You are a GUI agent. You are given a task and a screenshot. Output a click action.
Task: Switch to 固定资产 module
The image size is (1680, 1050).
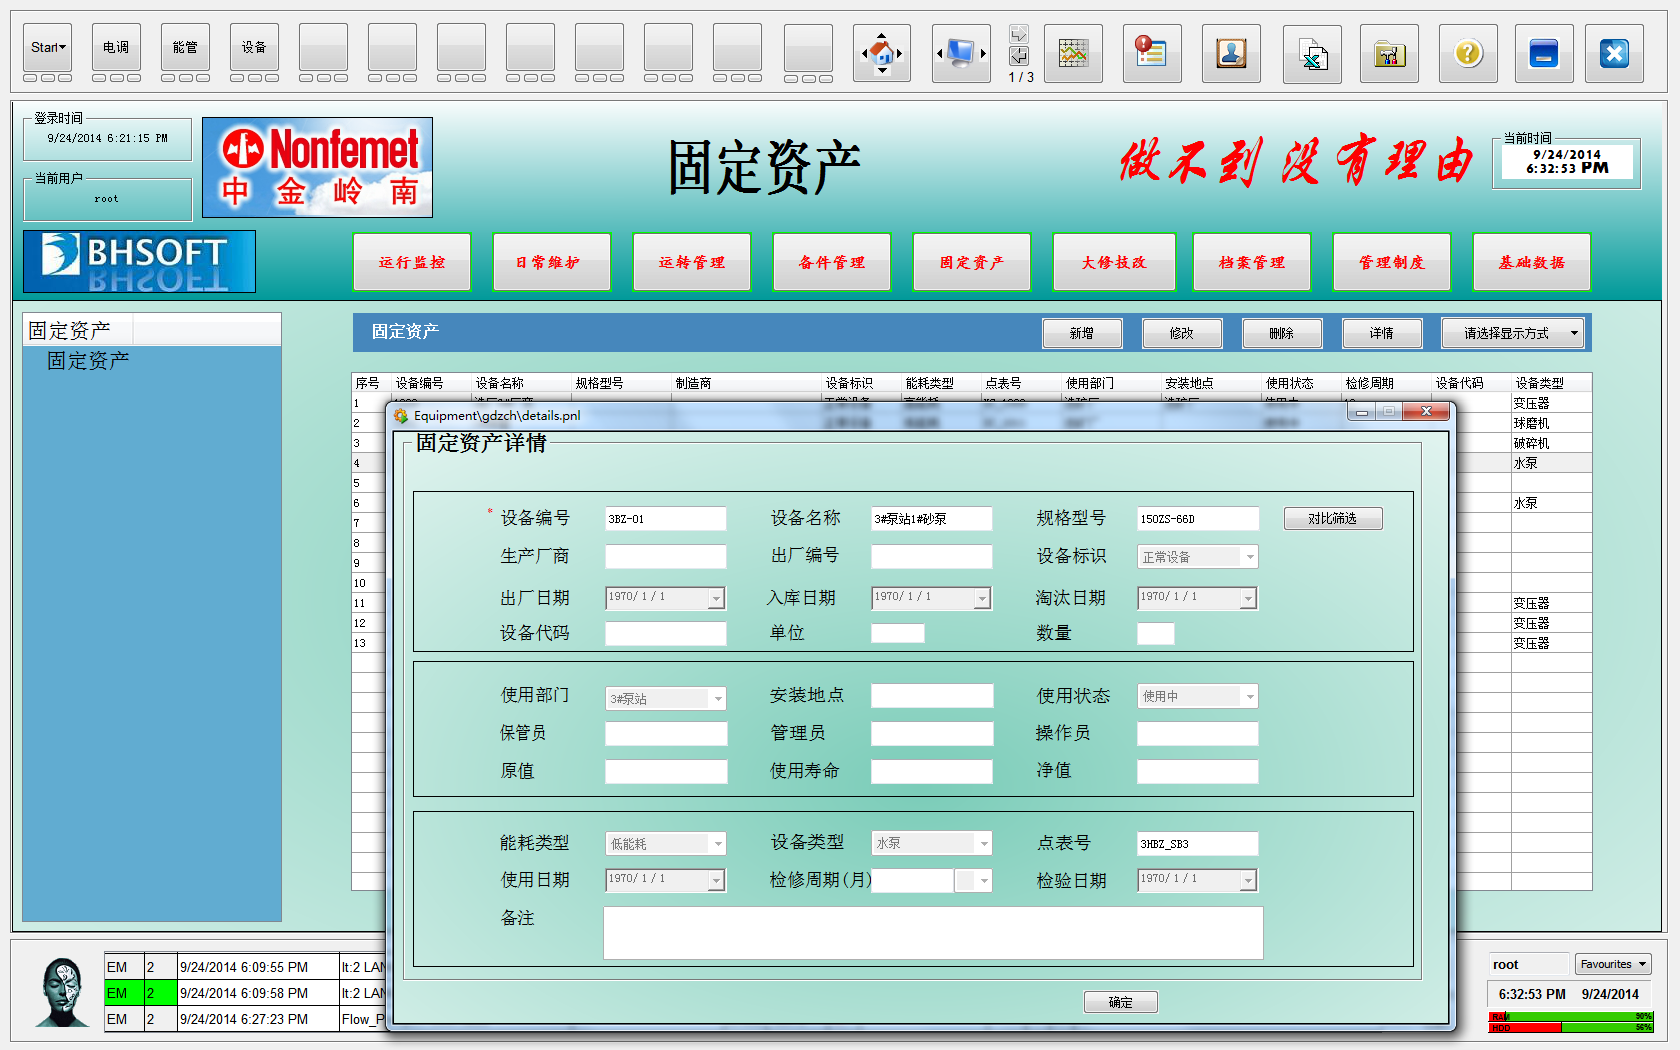pos(972,262)
